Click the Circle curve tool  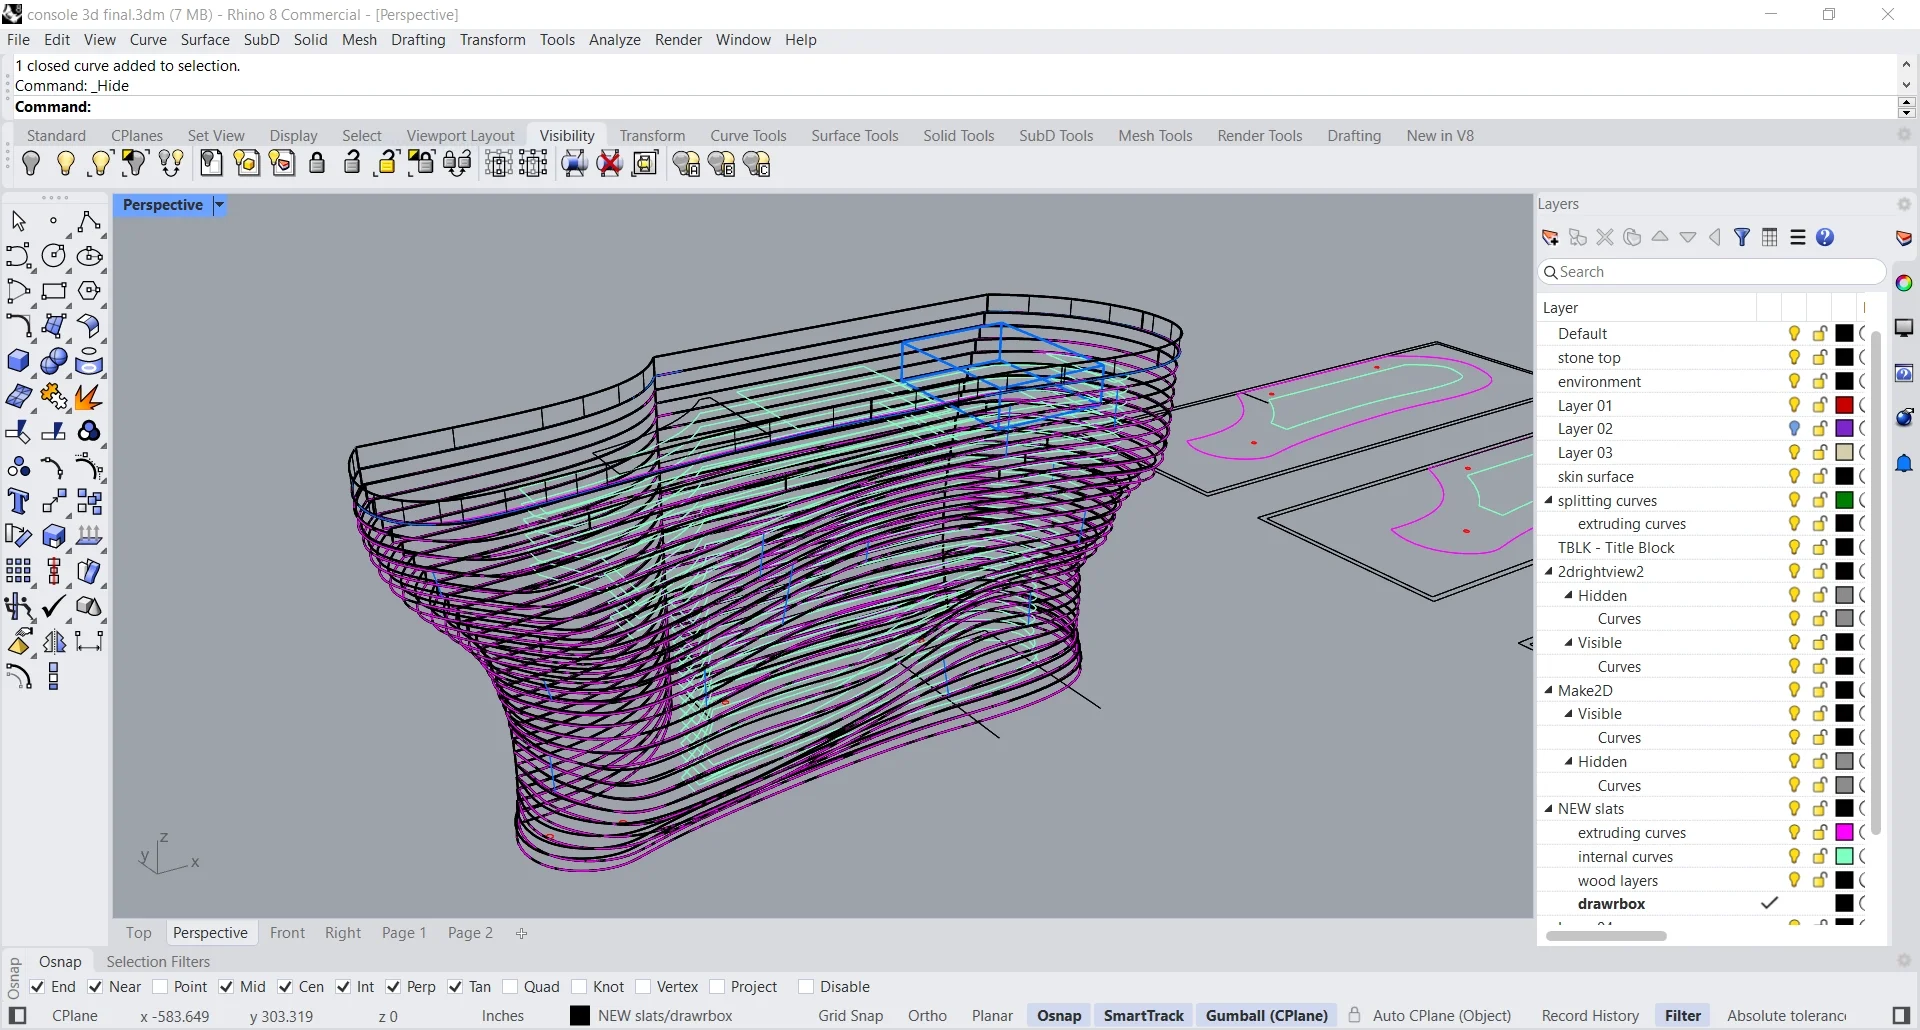[x=54, y=257]
